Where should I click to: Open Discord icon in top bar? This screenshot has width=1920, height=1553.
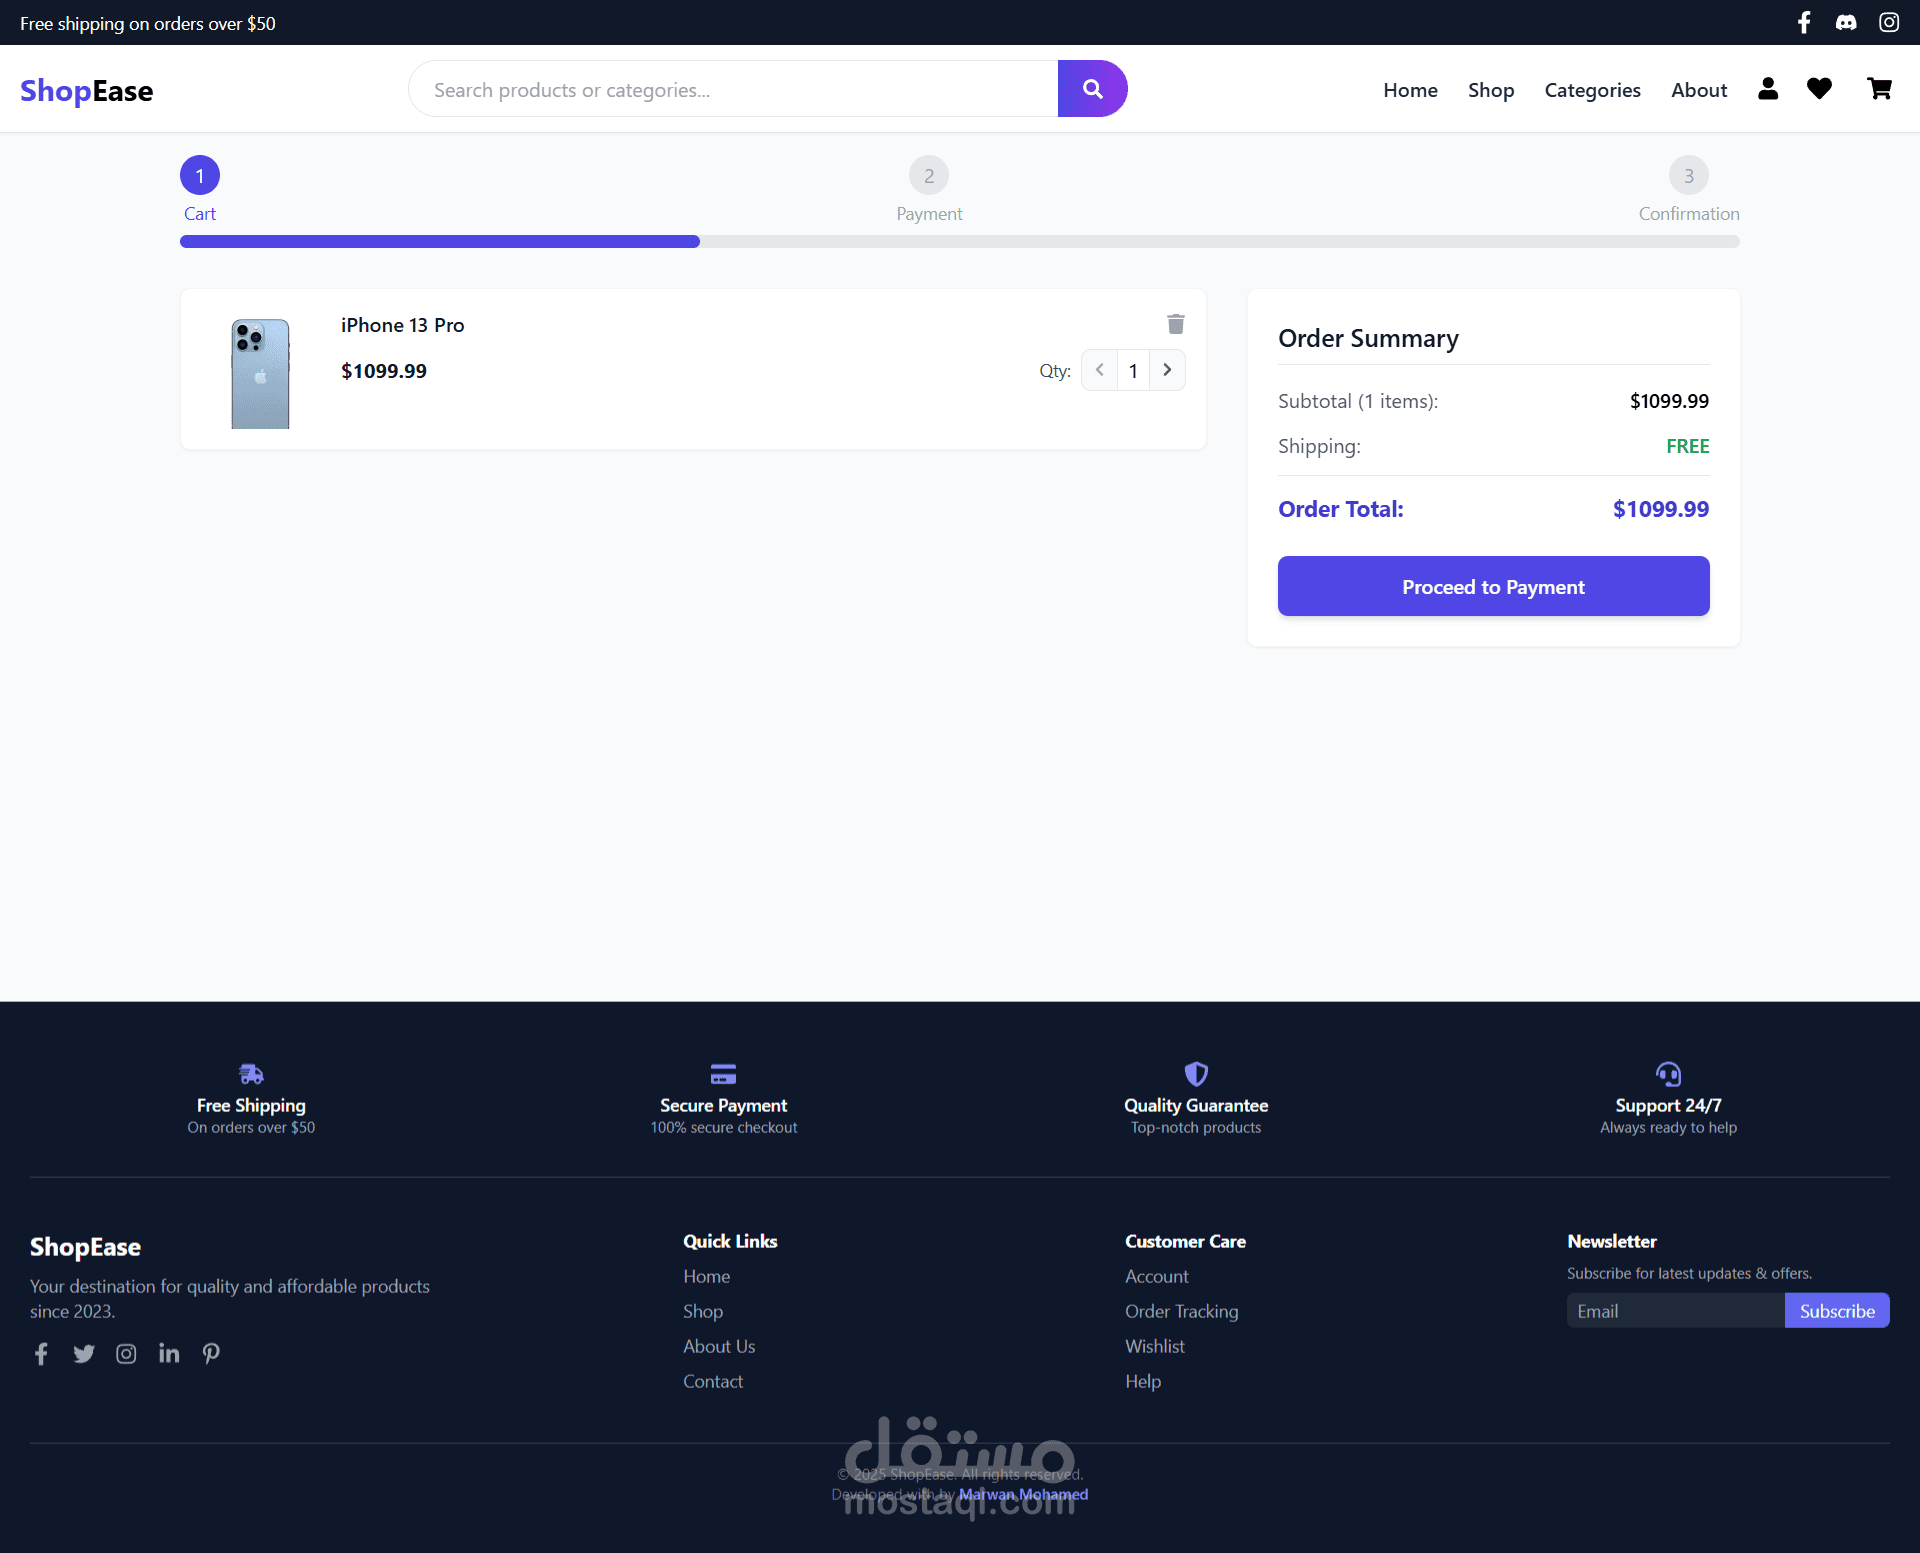coord(1846,22)
